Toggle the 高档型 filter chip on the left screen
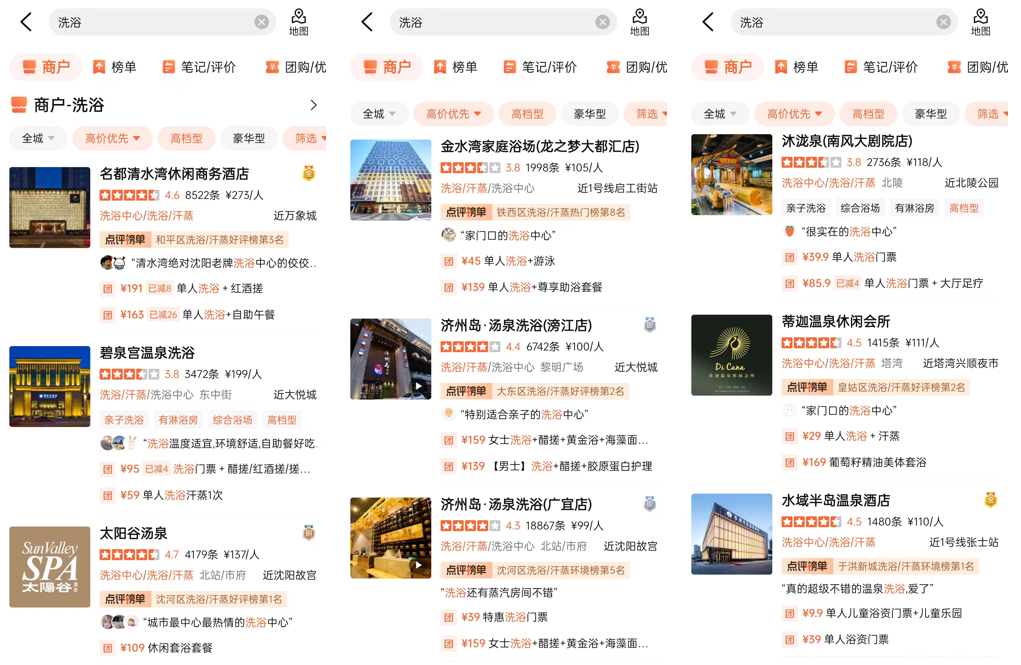Image resolution: width=1021 pixels, height=665 pixels. [x=186, y=138]
